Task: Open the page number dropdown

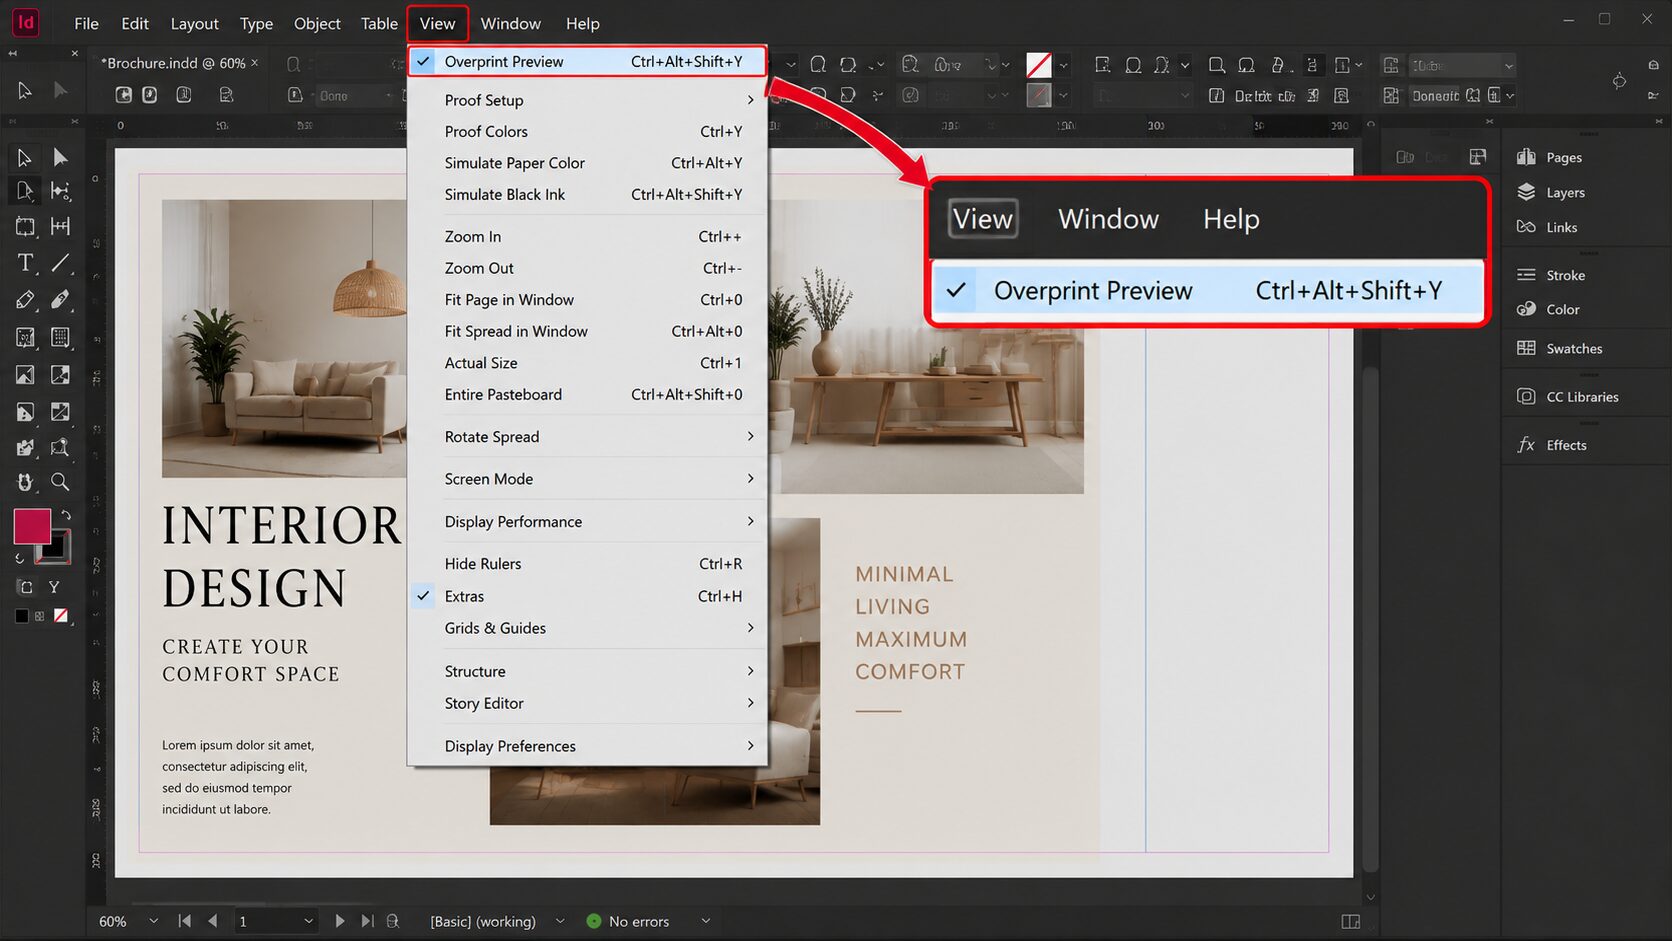Action: pyautogui.click(x=308, y=921)
